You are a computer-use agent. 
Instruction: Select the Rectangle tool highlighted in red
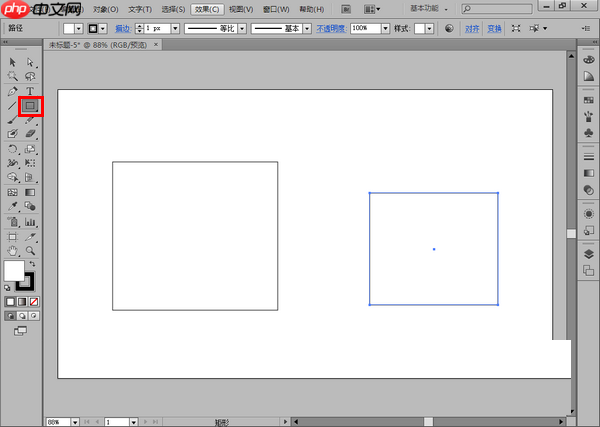[30, 105]
